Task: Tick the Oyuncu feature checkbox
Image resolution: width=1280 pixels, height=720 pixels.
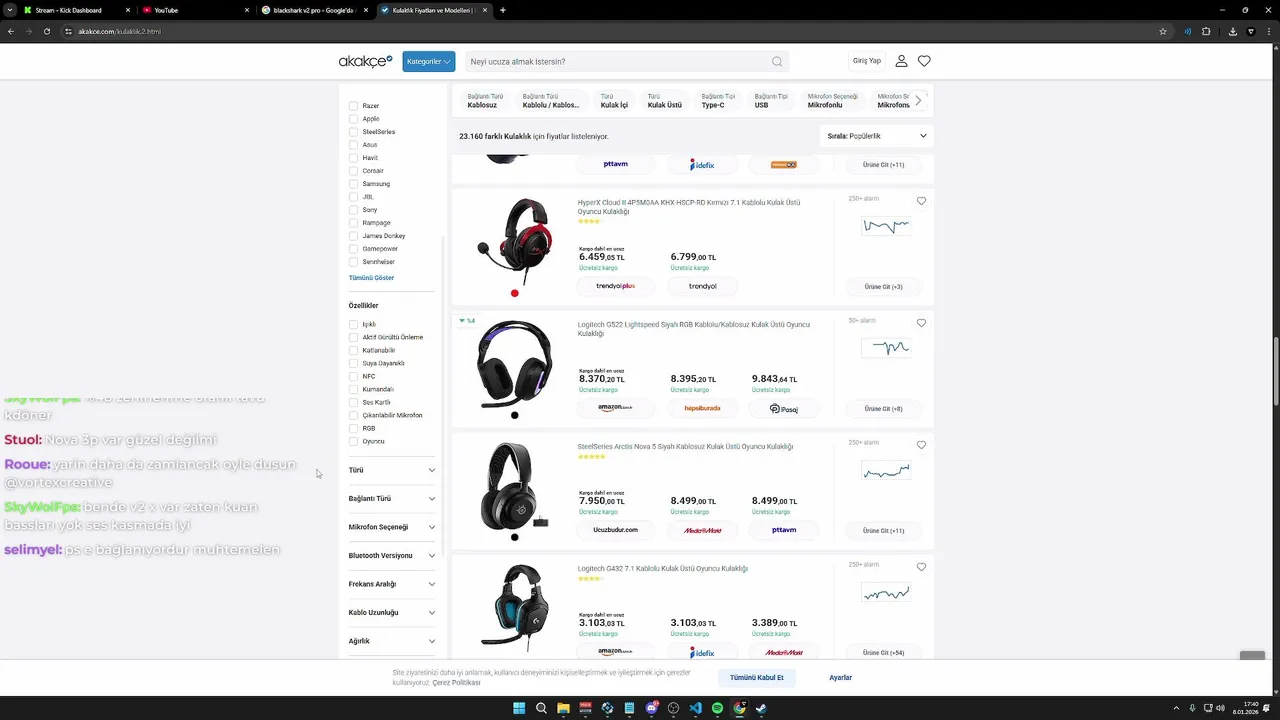Action: click(x=353, y=441)
